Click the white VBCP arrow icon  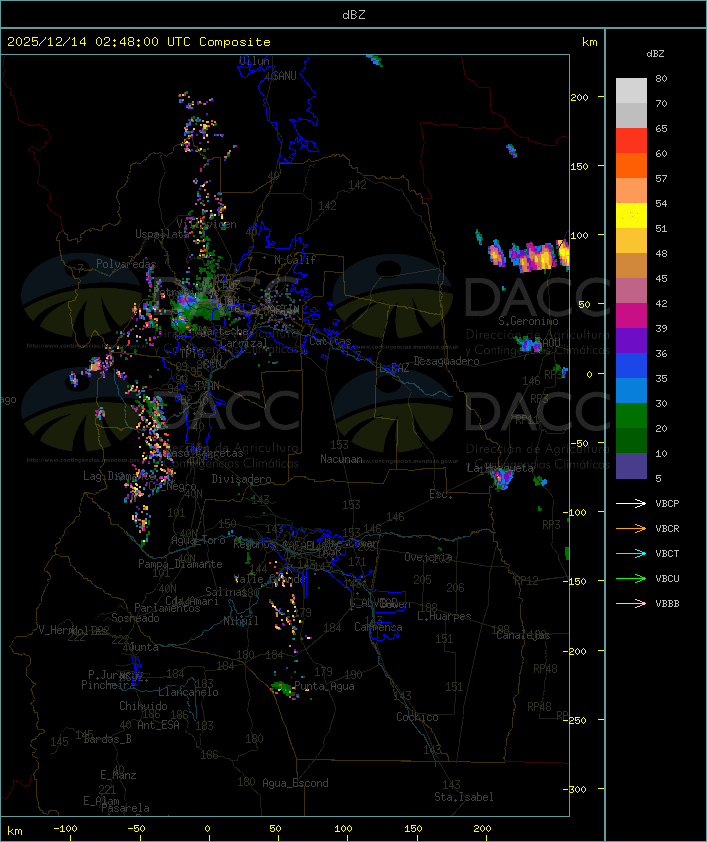click(x=631, y=503)
